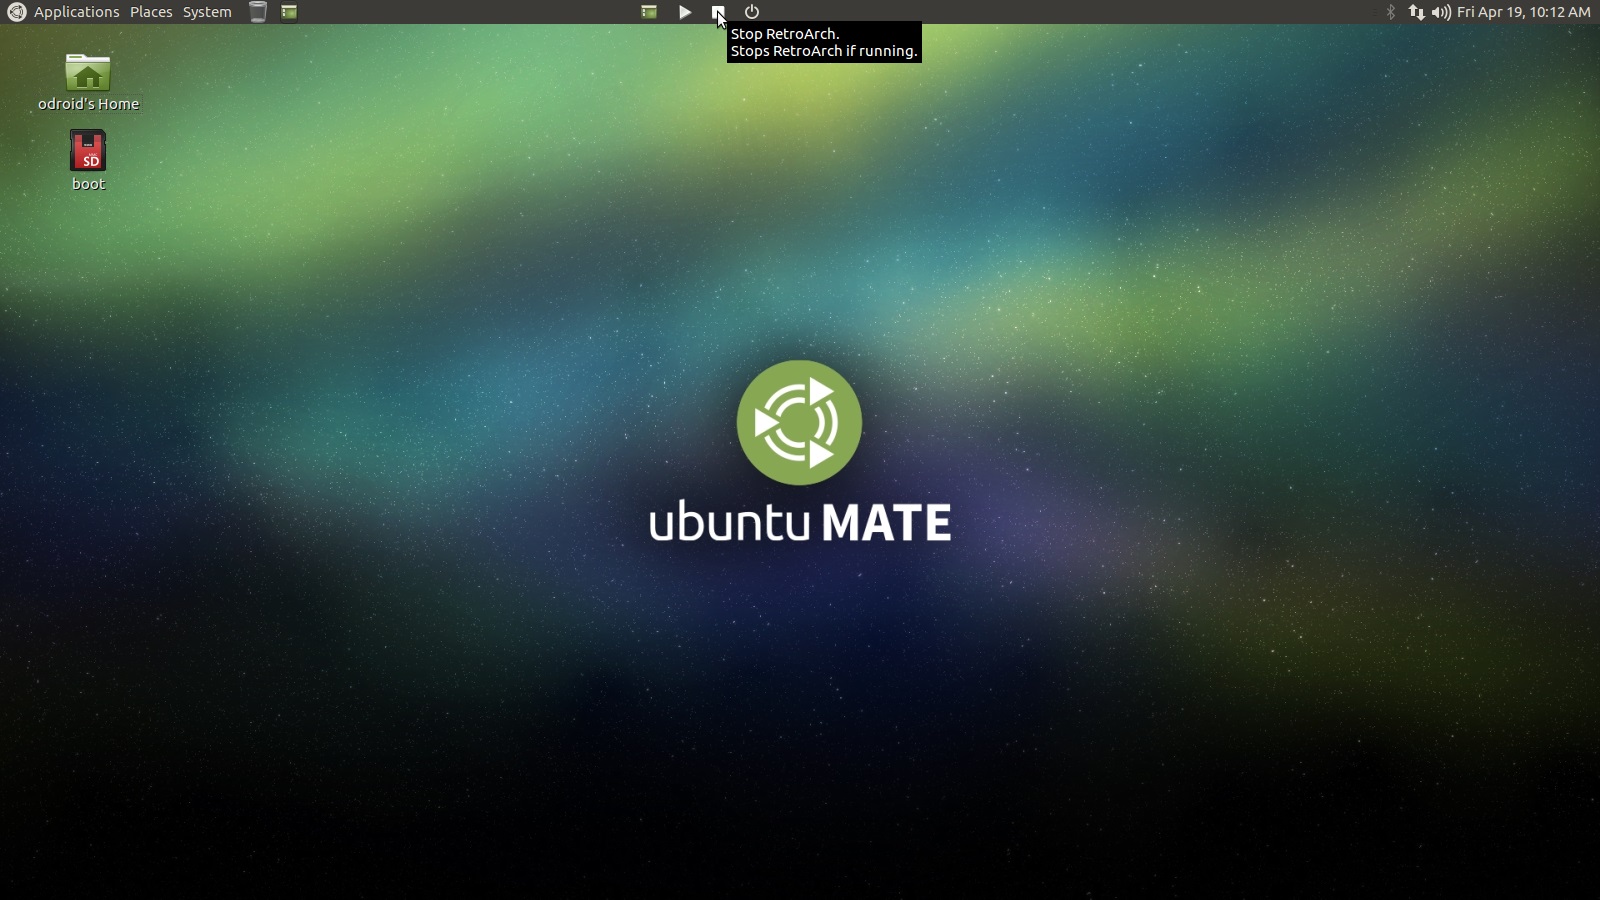
Task: Open the System menu
Action: (206, 12)
